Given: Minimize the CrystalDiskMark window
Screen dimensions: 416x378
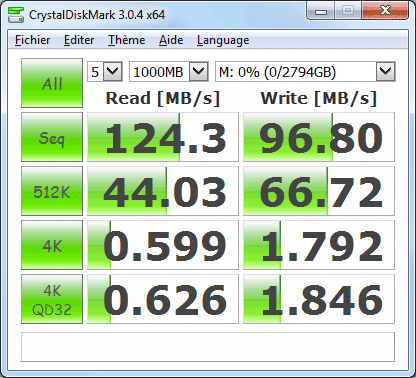Looking at the screenshot, I should [x=321, y=11].
